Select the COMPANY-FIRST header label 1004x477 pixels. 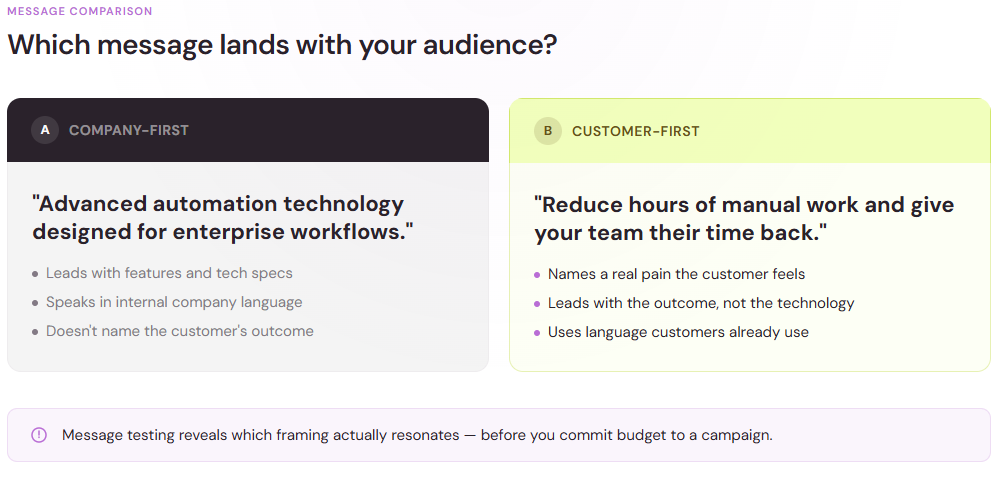(129, 130)
